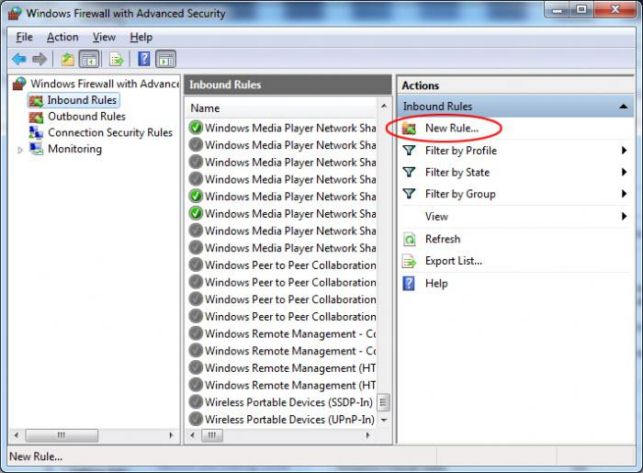
Task: Click the rules list vertical scrollbar thumb
Action: [x=383, y=402]
